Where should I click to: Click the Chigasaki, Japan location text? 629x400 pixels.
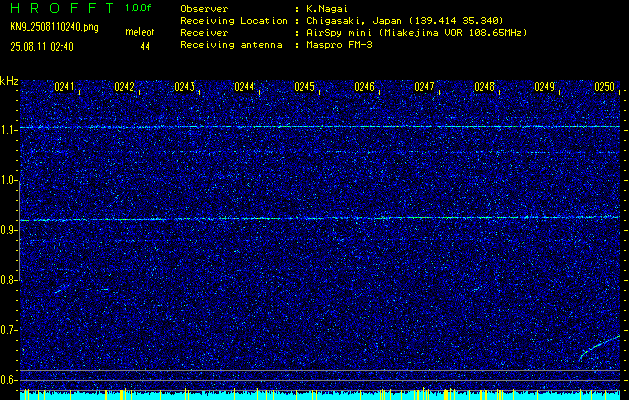click(404, 21)
